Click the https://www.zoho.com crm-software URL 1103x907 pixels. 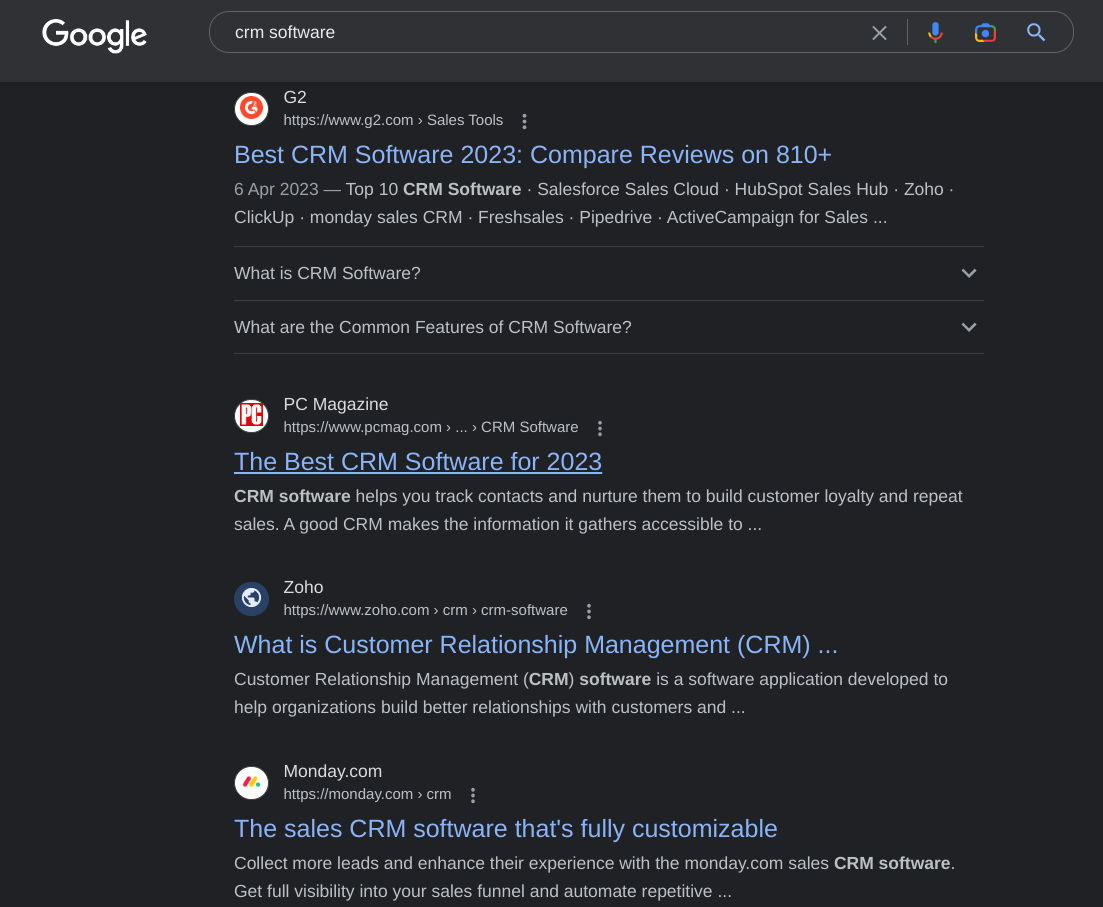[x=426, y=610]
